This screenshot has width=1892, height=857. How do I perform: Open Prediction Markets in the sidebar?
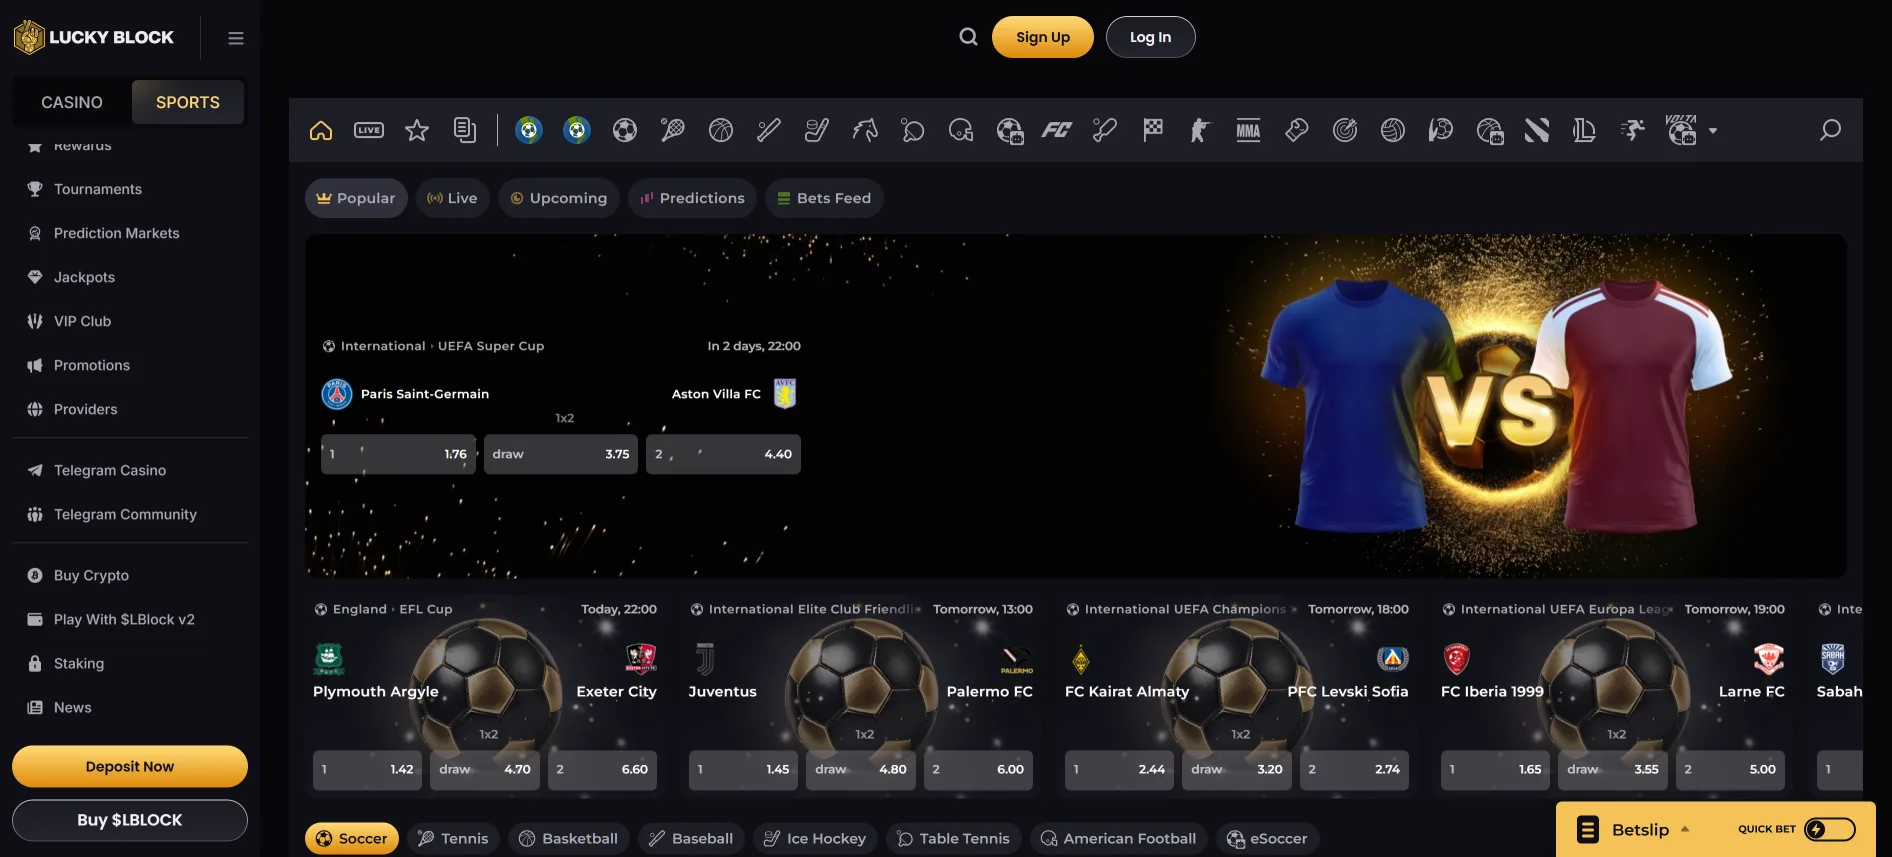[x=117, y=233]
